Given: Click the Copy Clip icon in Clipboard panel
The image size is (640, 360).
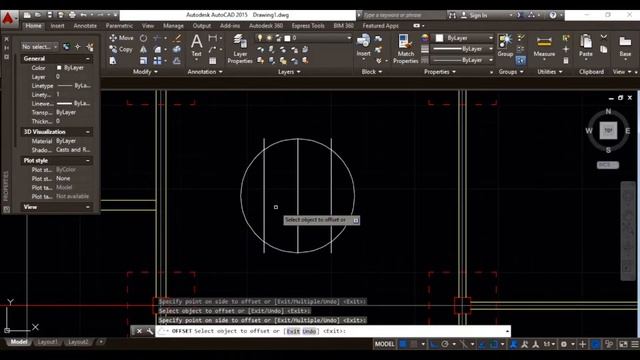Looking at the screenshot, I should click(604, 49).
